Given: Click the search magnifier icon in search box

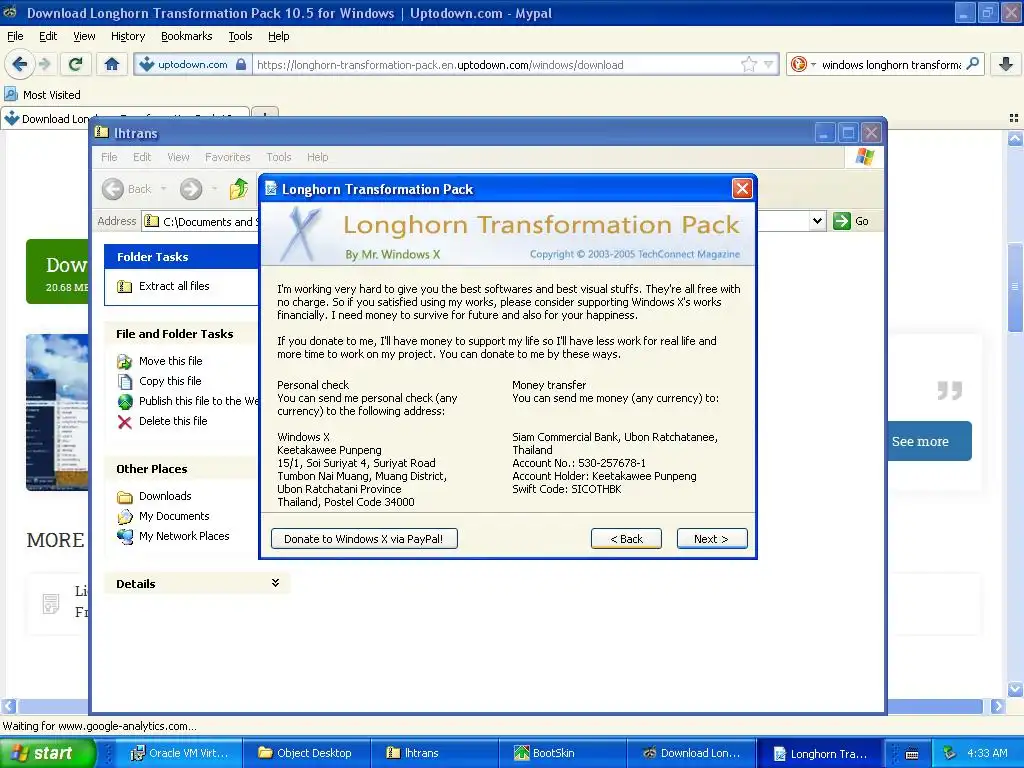Looking at the screenshot, I should click(x=972, y=64).
